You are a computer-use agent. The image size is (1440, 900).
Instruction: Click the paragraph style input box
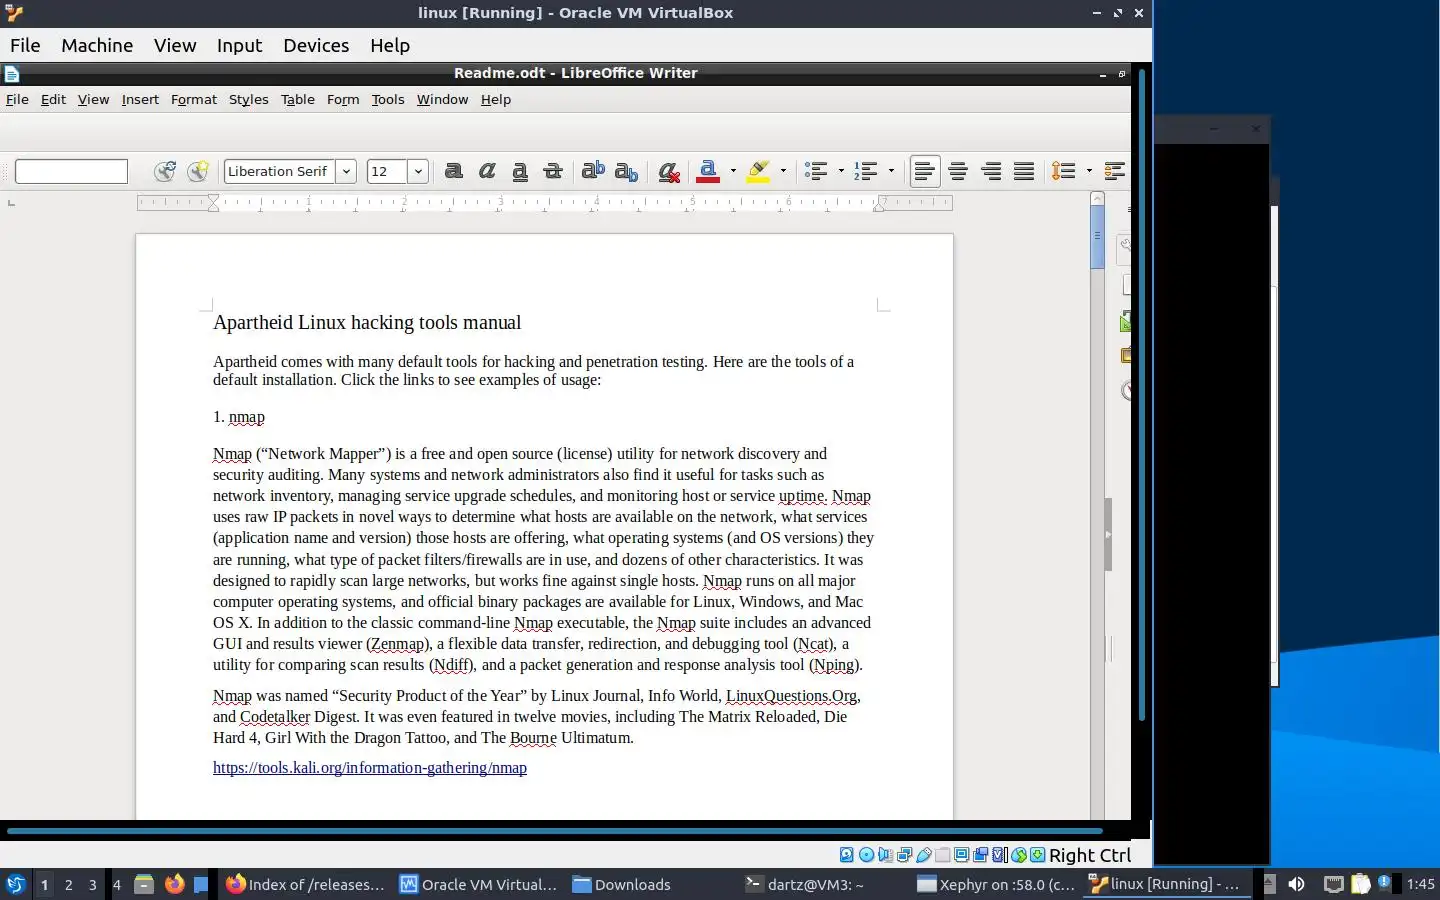tap(71, 171)
